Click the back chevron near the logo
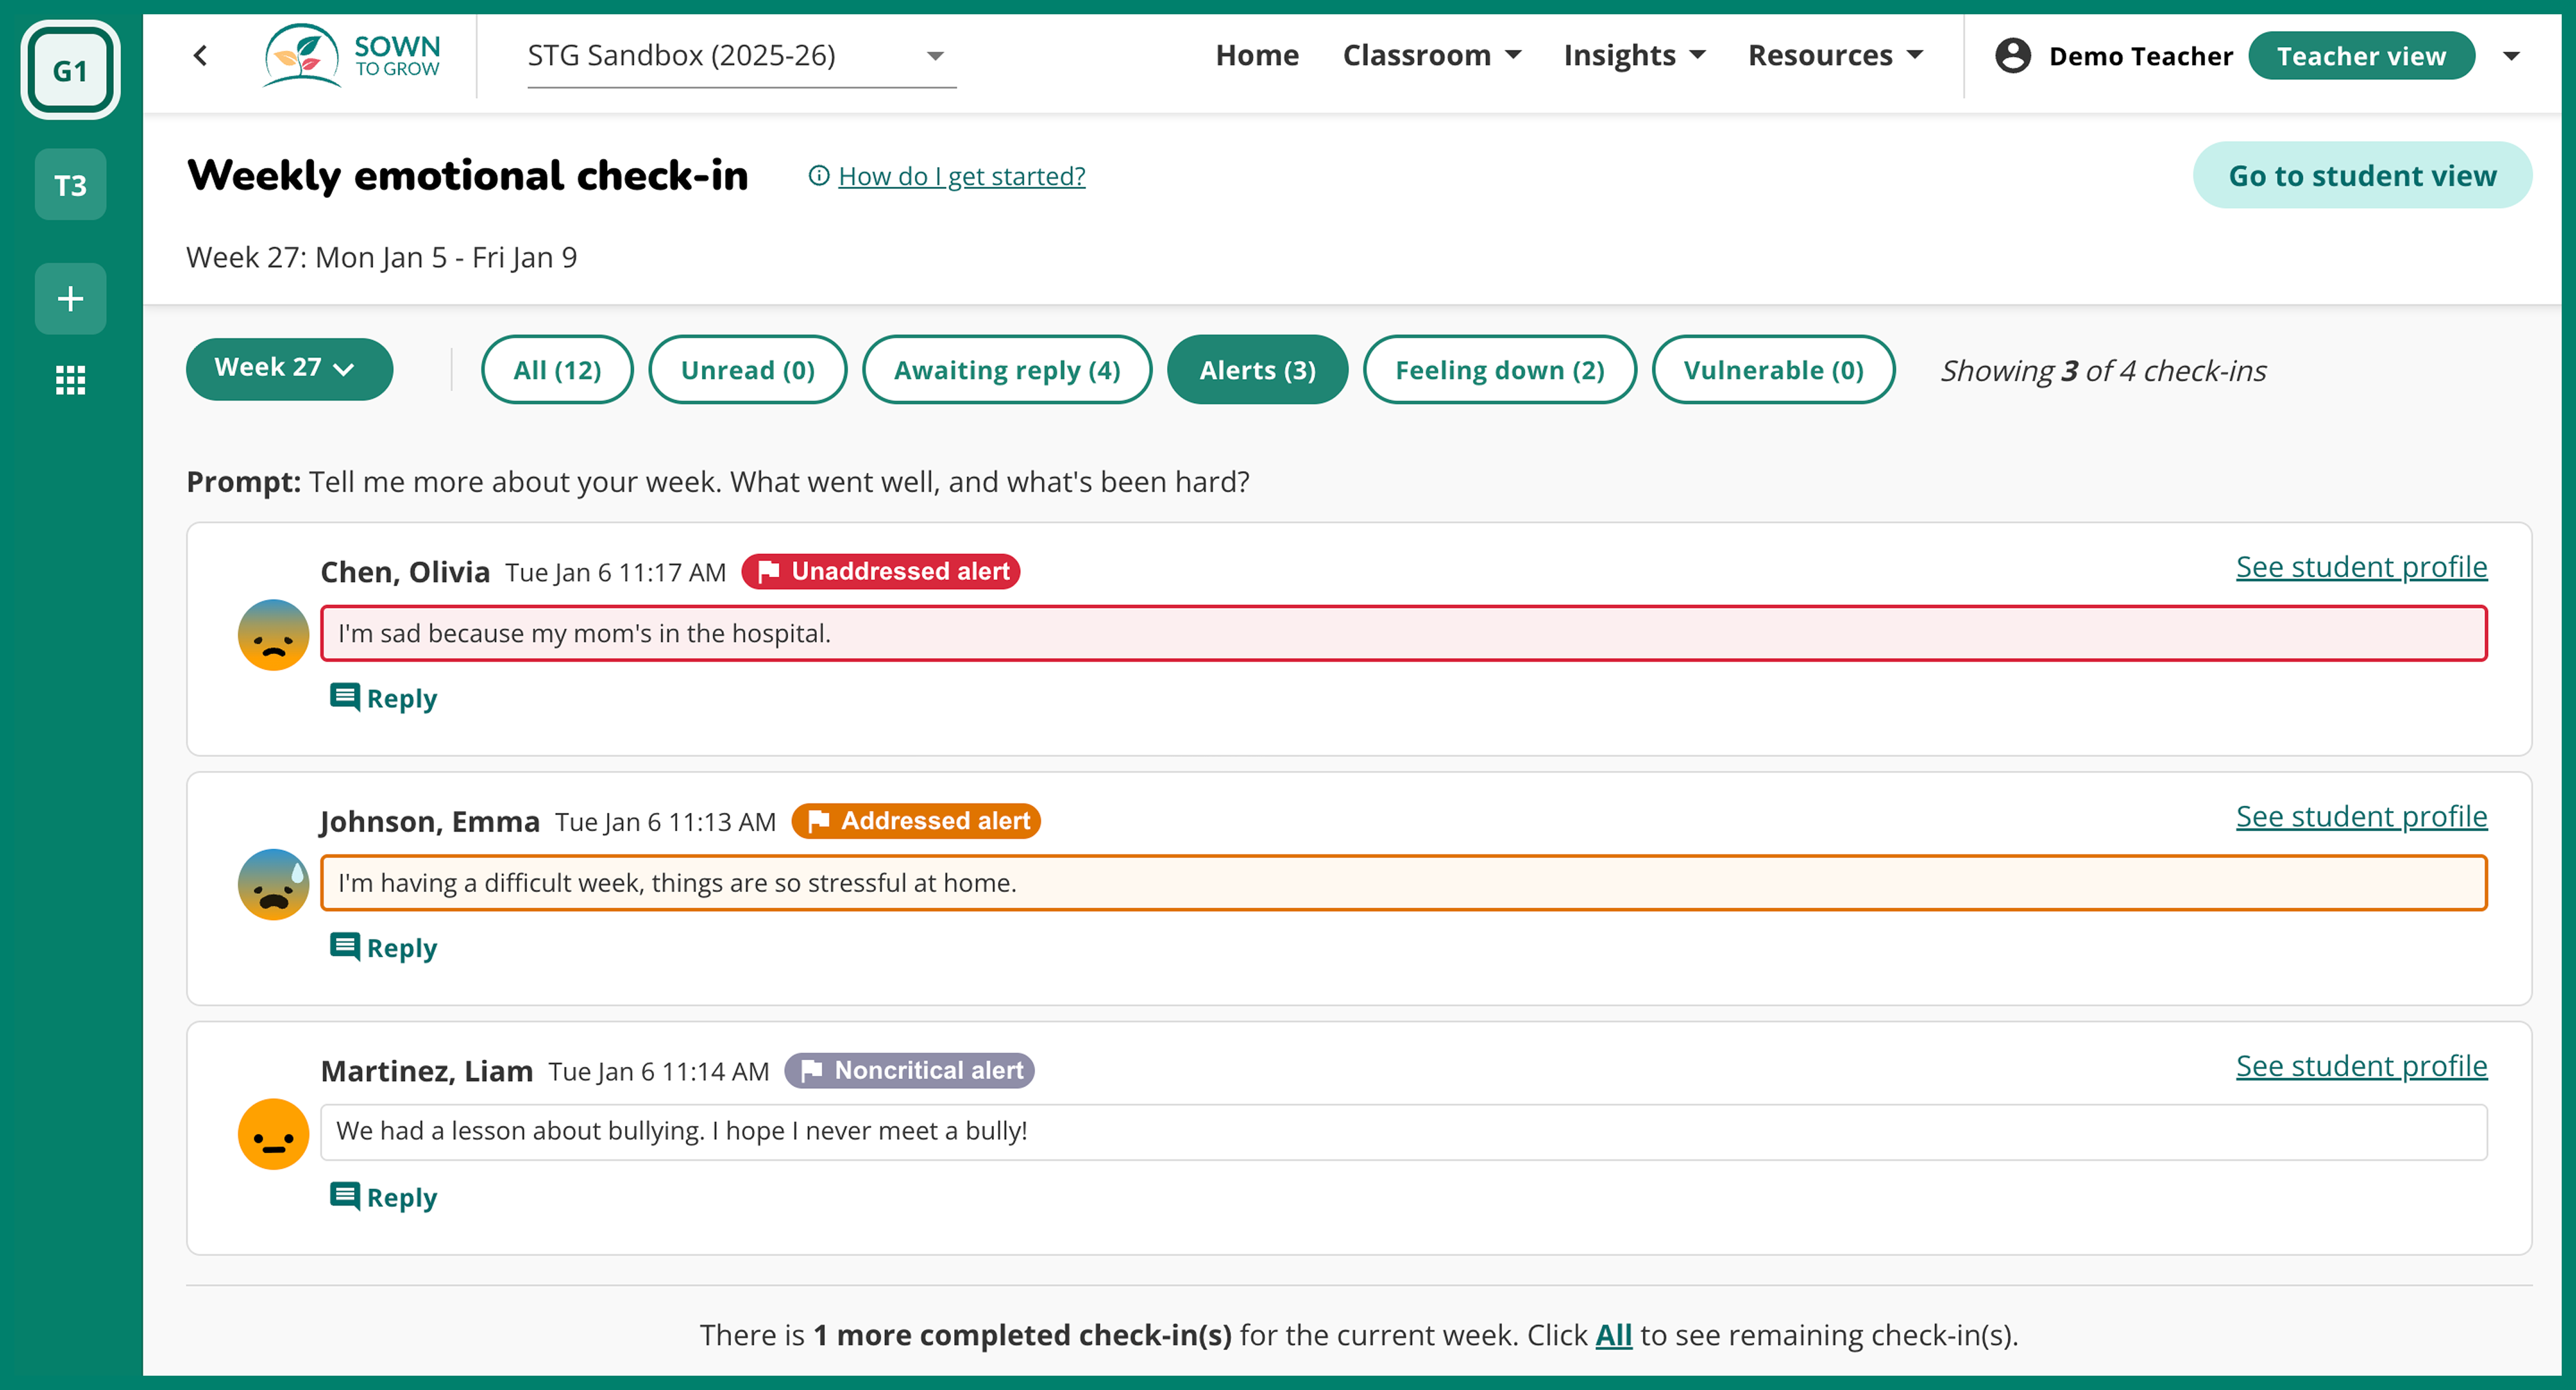This screenshot has width=2576, height=1390. 200,56
